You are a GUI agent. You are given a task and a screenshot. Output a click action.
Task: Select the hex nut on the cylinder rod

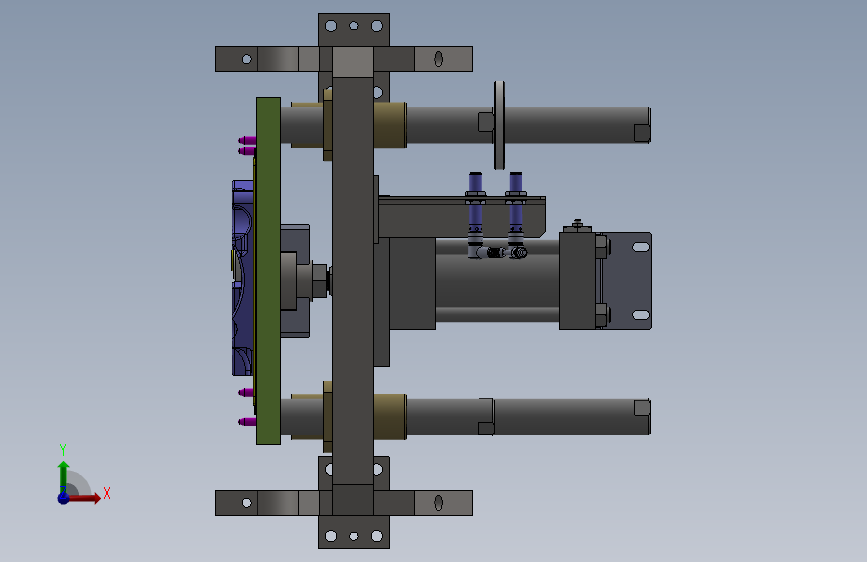[x=320, y=281]
